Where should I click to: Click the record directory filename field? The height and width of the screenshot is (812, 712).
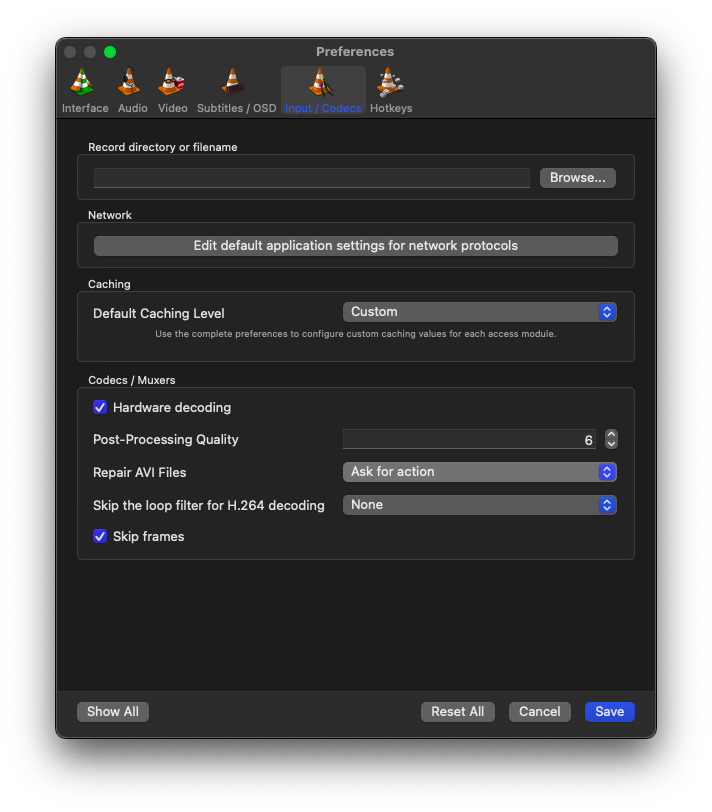pos(310,177)
